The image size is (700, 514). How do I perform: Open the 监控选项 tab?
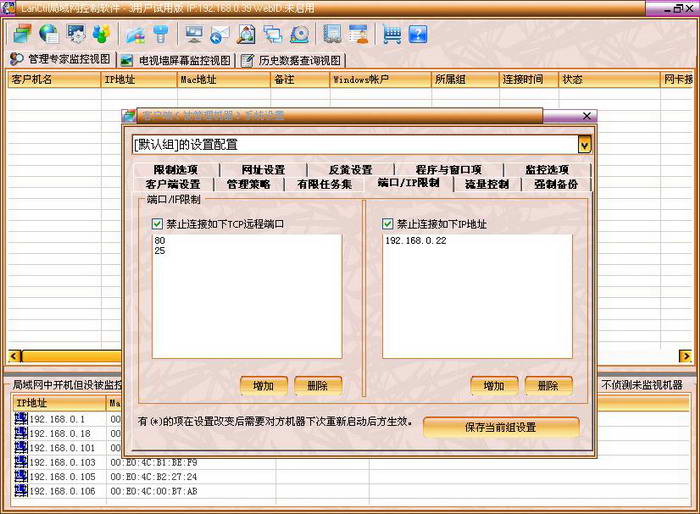tap(547, 170)
